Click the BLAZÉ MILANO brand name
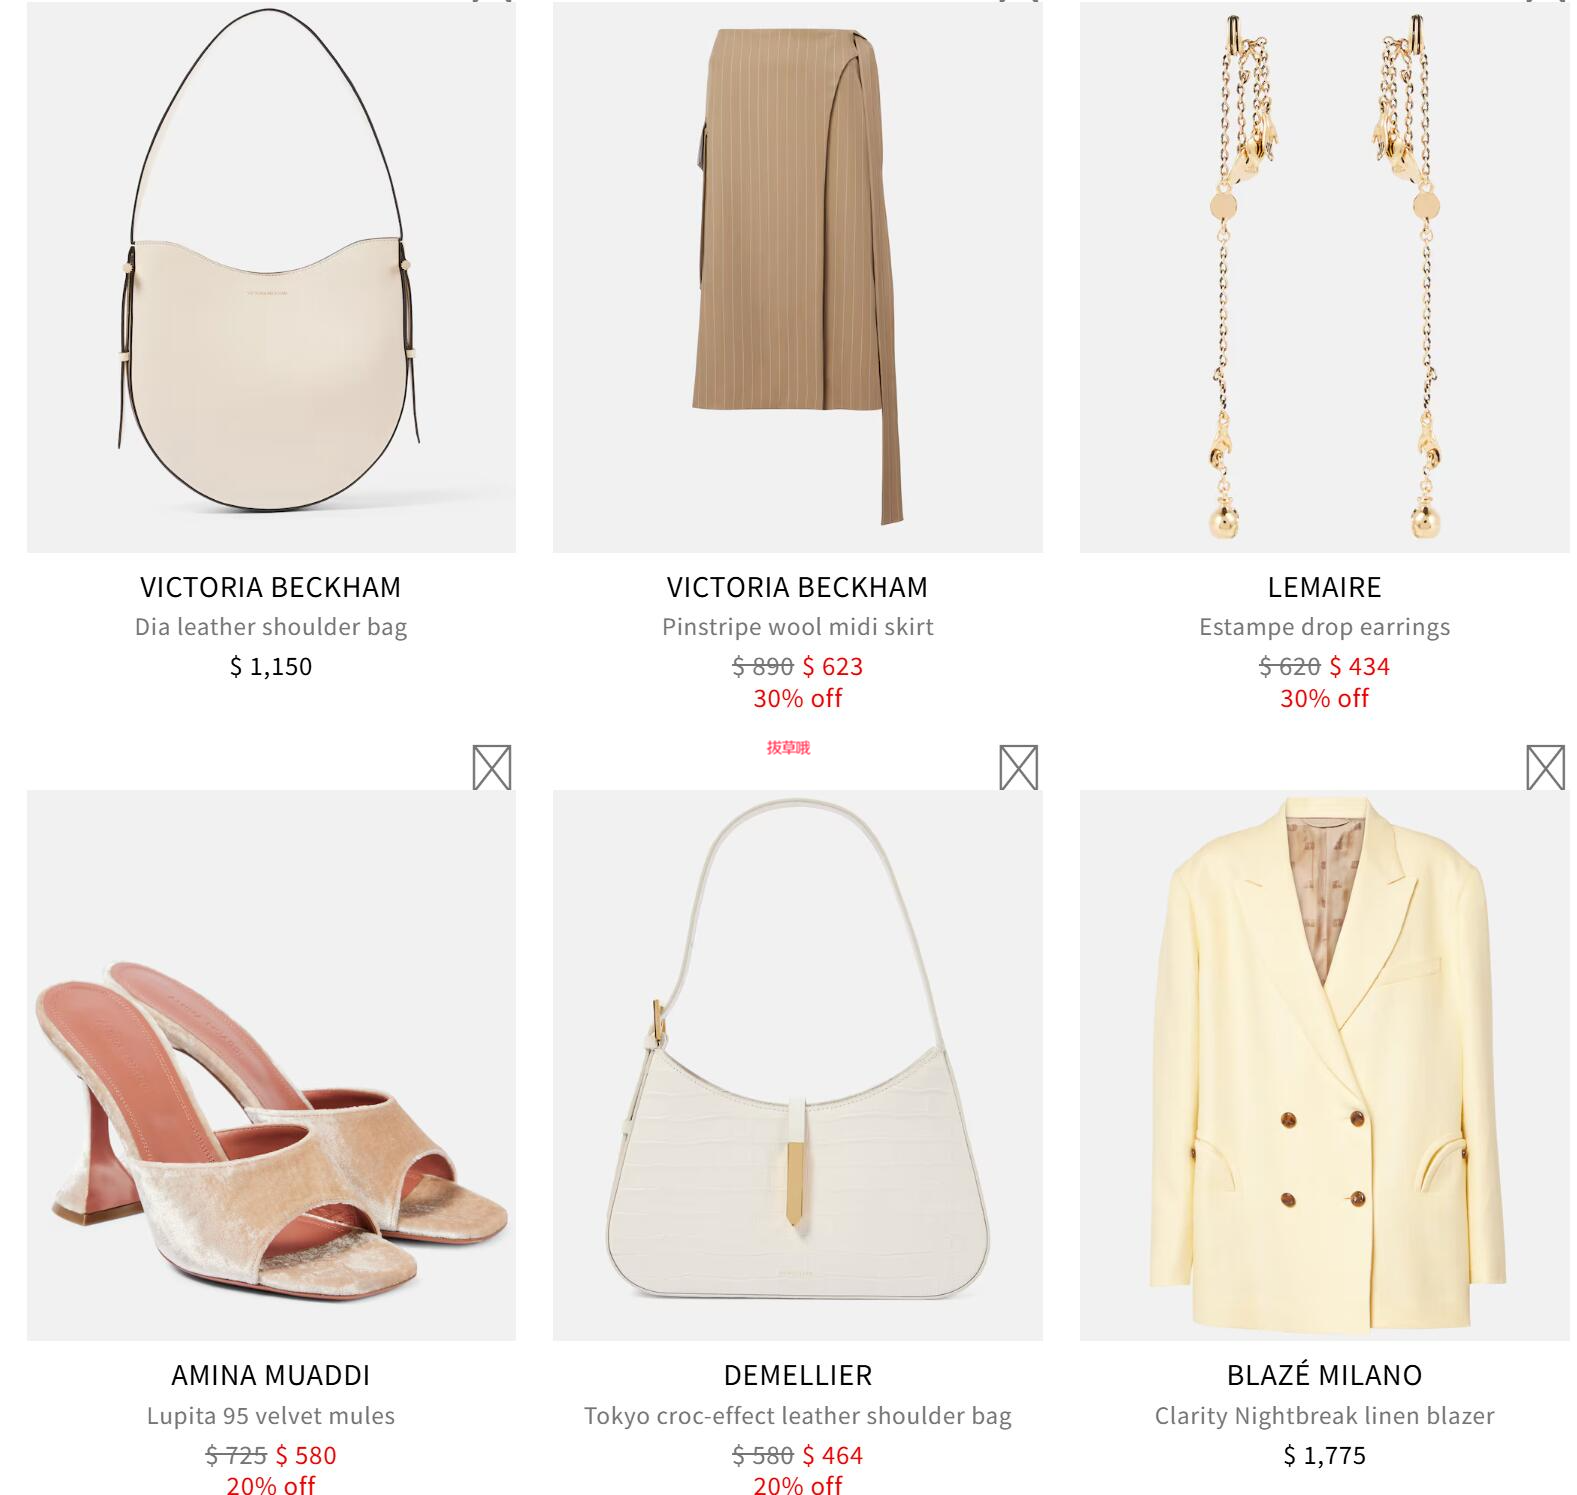 (x=1325, y=1375)
